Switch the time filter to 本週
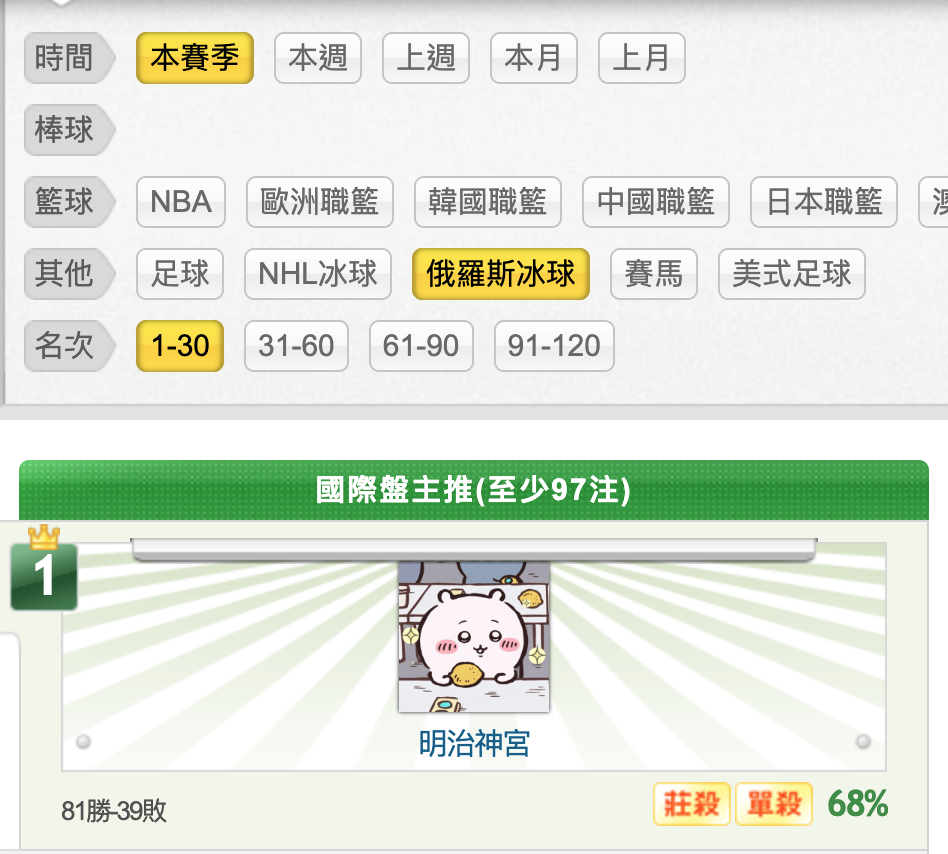Screen dimensions: 948x854 [318, 58]
